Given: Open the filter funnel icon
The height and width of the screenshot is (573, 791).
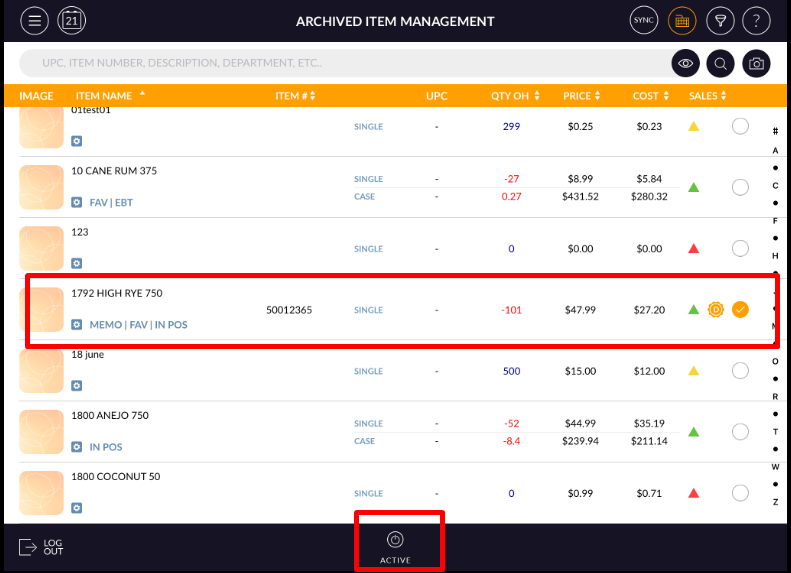Looking at the screenshot, I should (719, 20).
